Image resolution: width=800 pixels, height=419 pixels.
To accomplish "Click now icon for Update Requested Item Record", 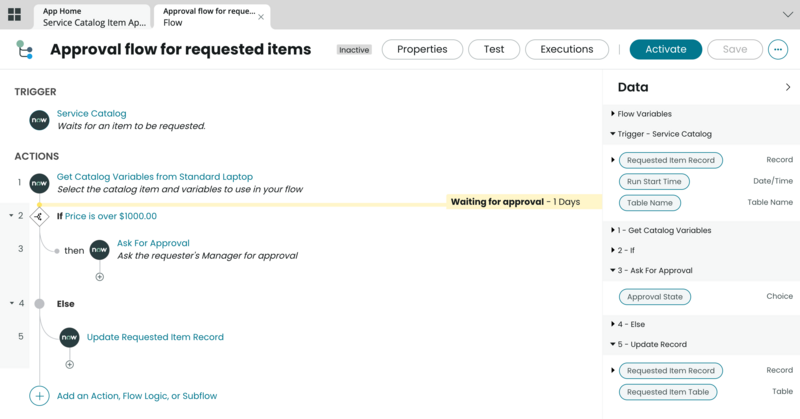I will pos(69,337).
